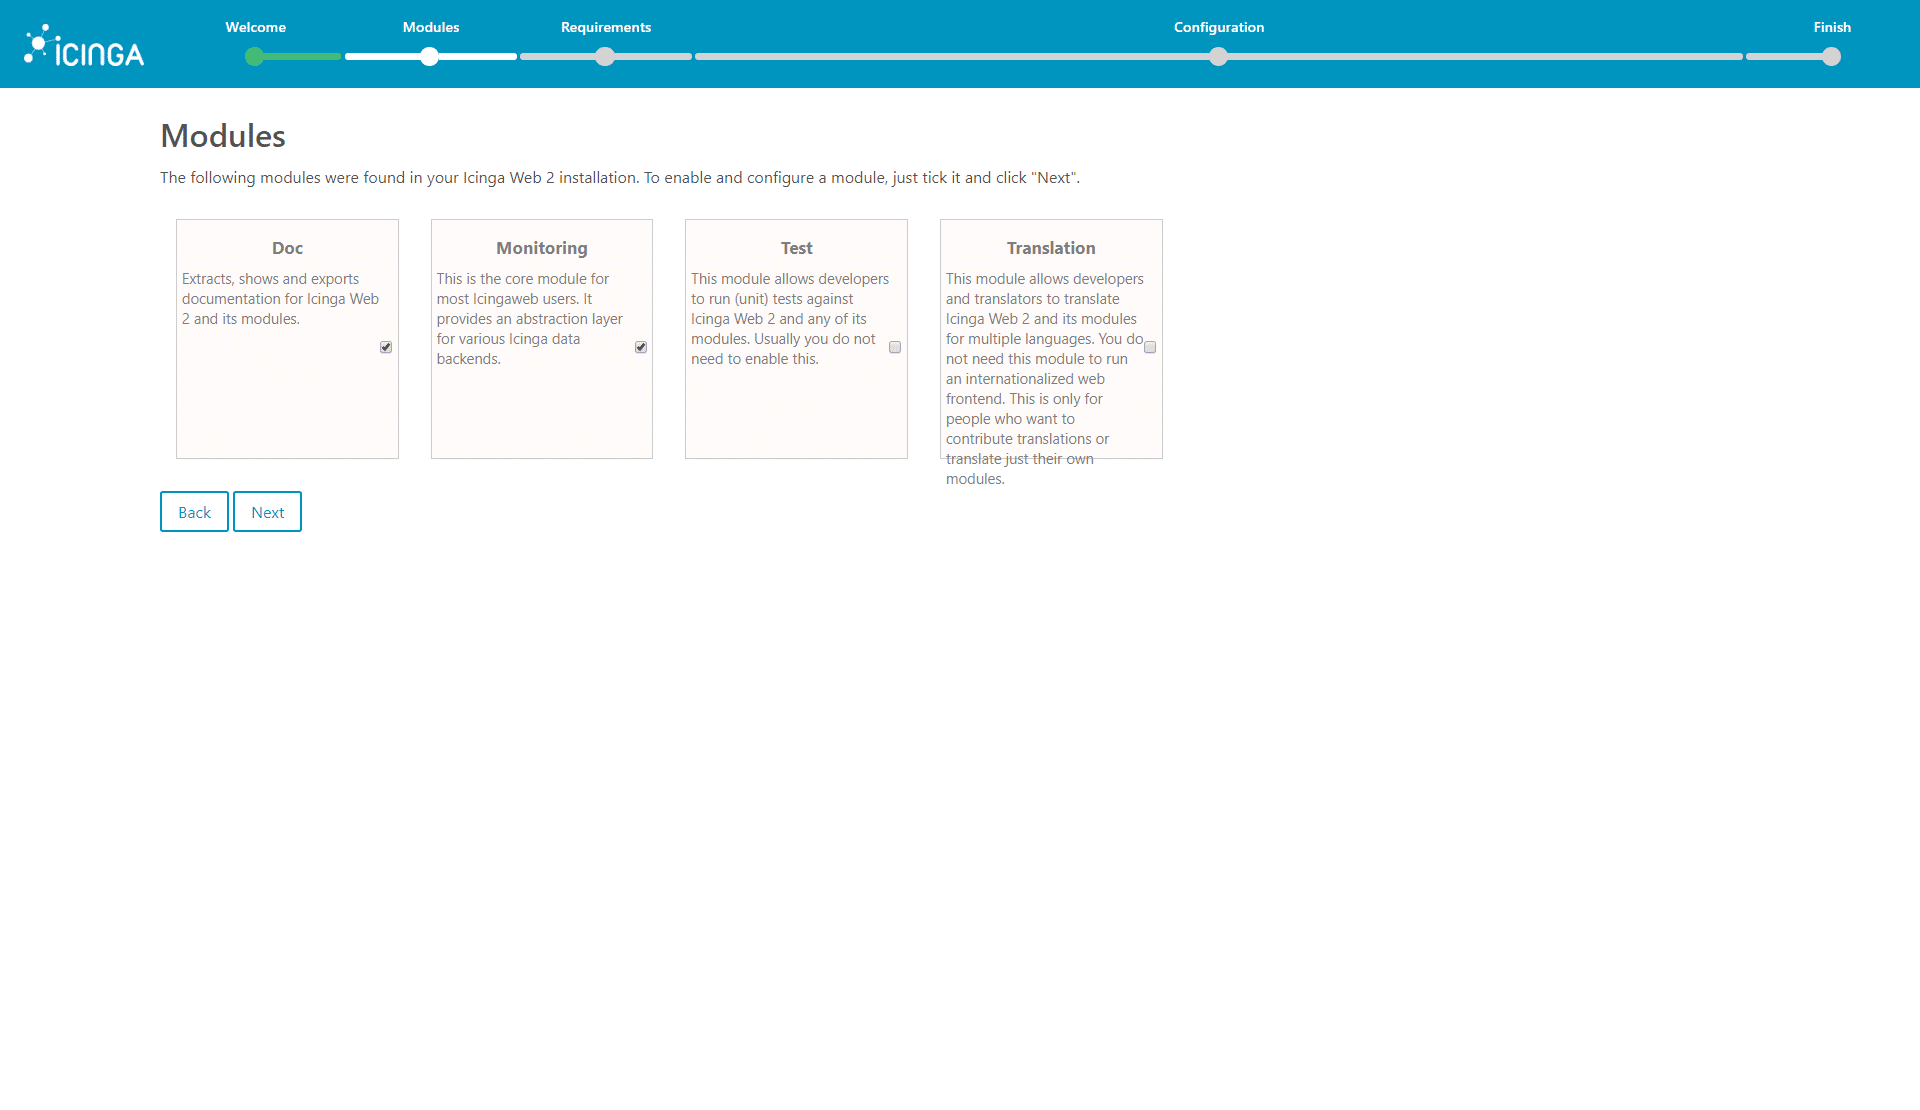The image size is (1920, 1110).
Task: Select the Monitoring module card title
Action: click(x=542, y=248)
